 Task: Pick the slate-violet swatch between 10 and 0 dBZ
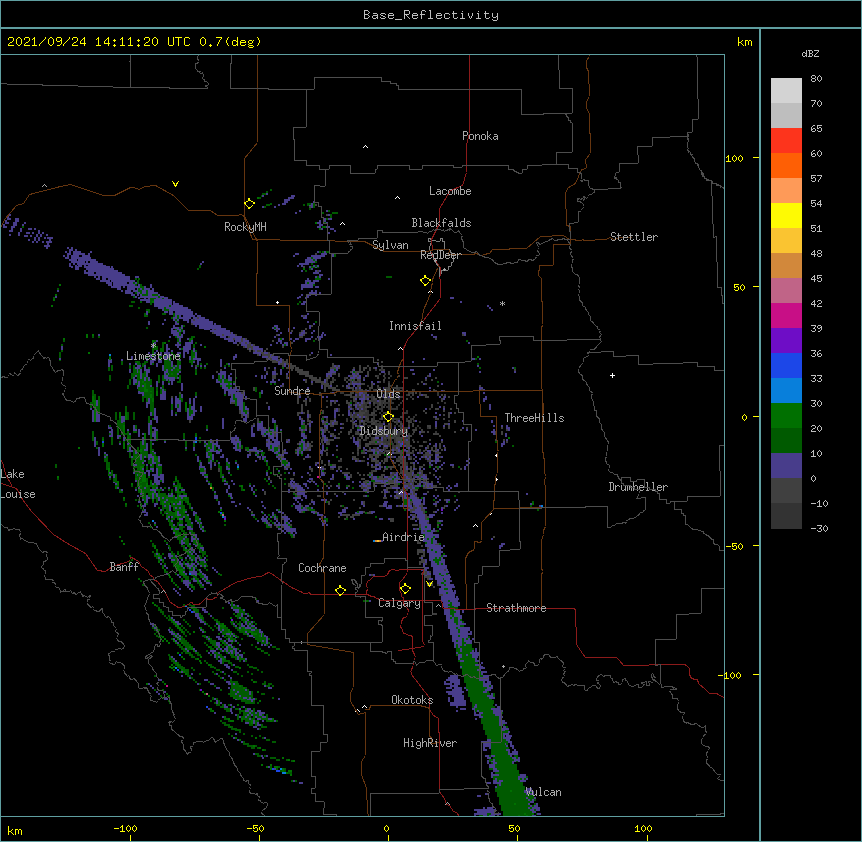pos(786,466)
